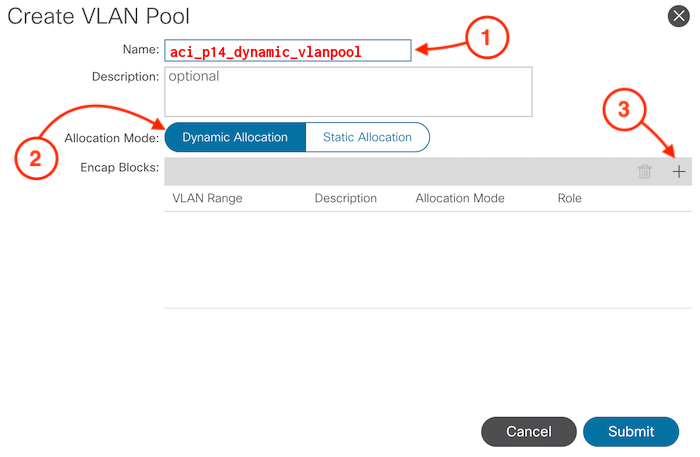Click the Role column header
The height and width of the screenshot is (457, 700).
click(569, 198)
